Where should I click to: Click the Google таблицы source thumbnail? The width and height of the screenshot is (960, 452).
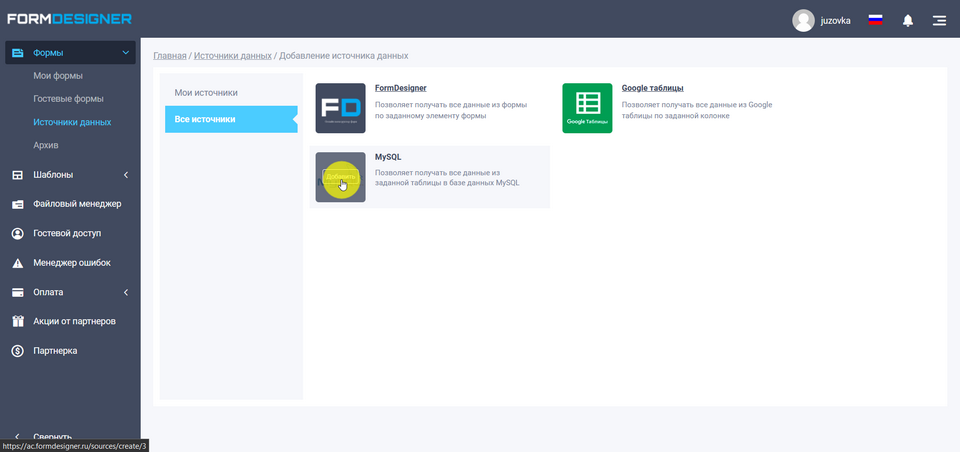[587, 108]
